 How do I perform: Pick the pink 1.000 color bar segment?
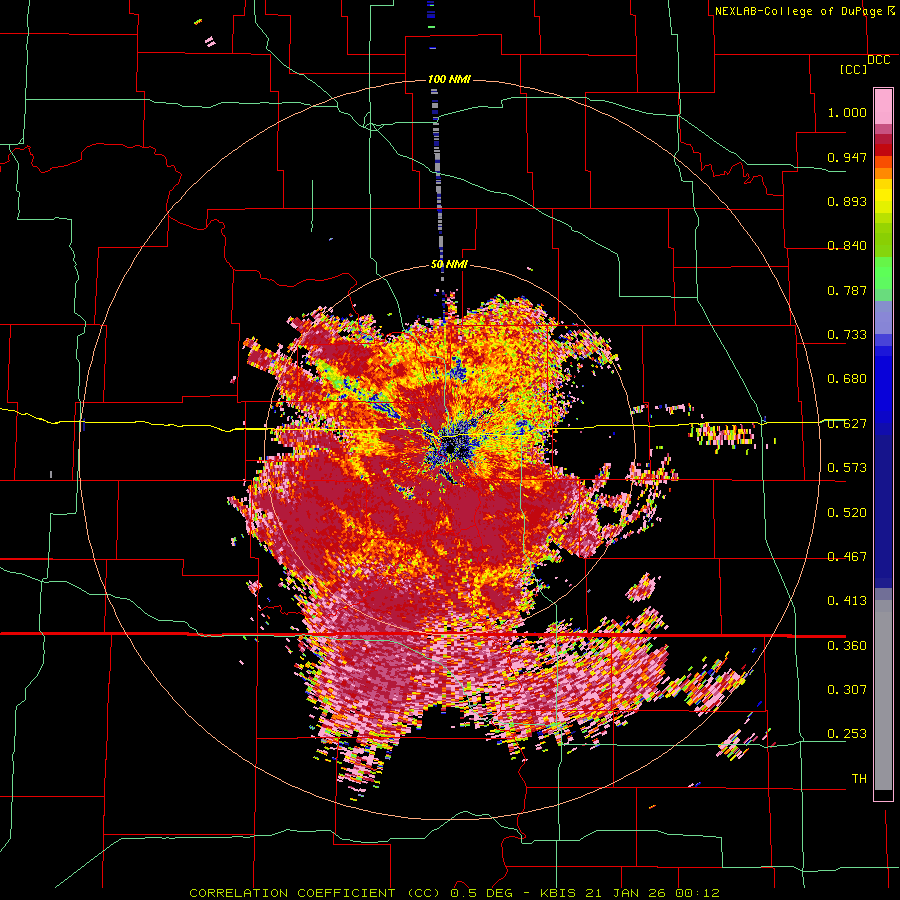click(883, 107)
